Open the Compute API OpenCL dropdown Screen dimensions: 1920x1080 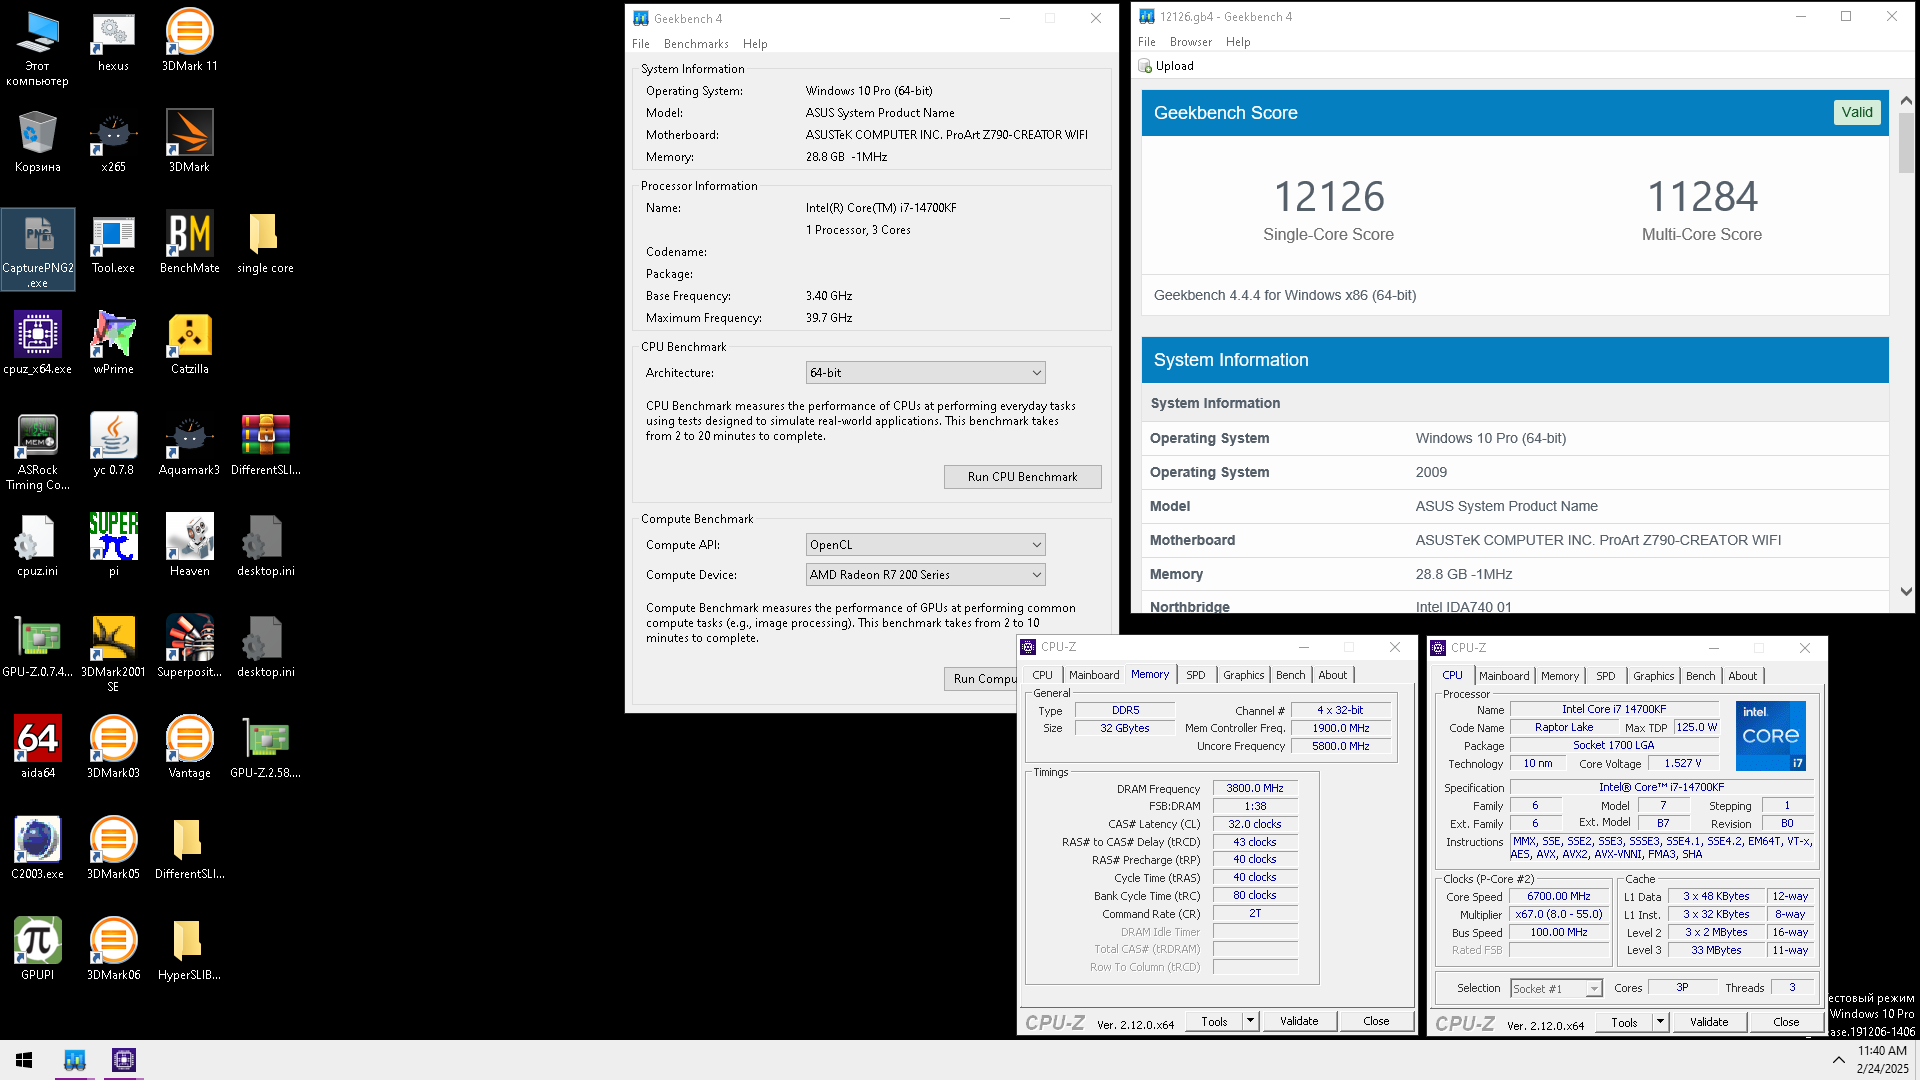pyautogui.click(x=925, y=545)
